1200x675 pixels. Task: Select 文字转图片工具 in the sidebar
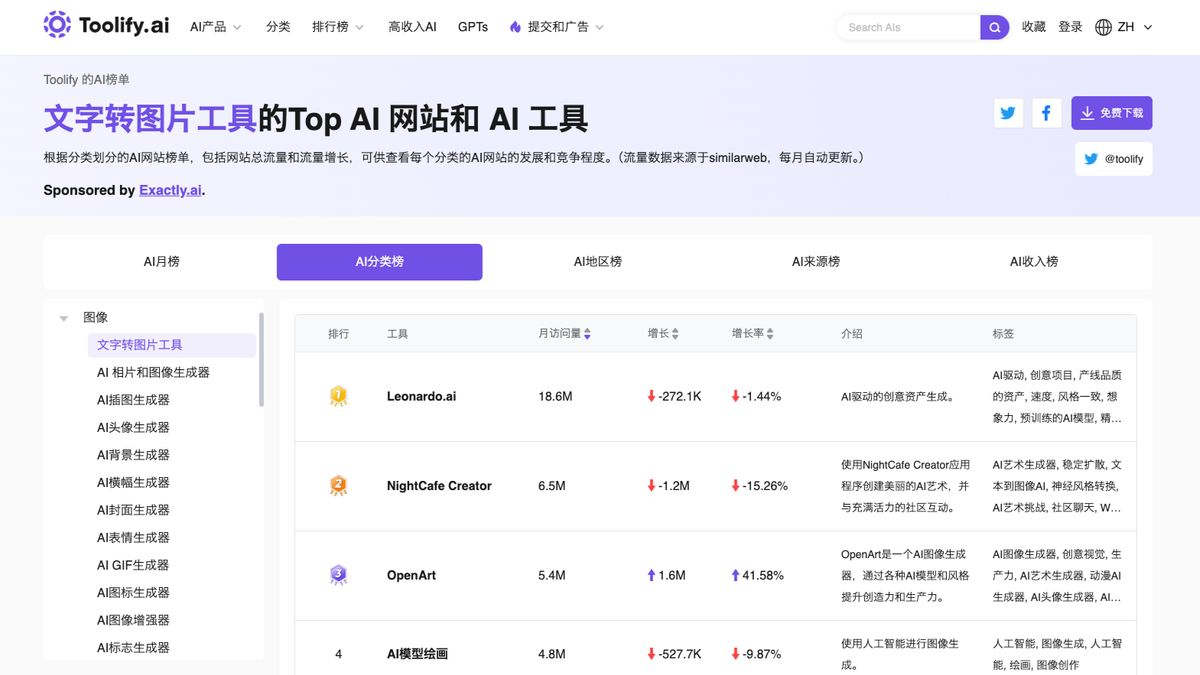tap(172, 345)
